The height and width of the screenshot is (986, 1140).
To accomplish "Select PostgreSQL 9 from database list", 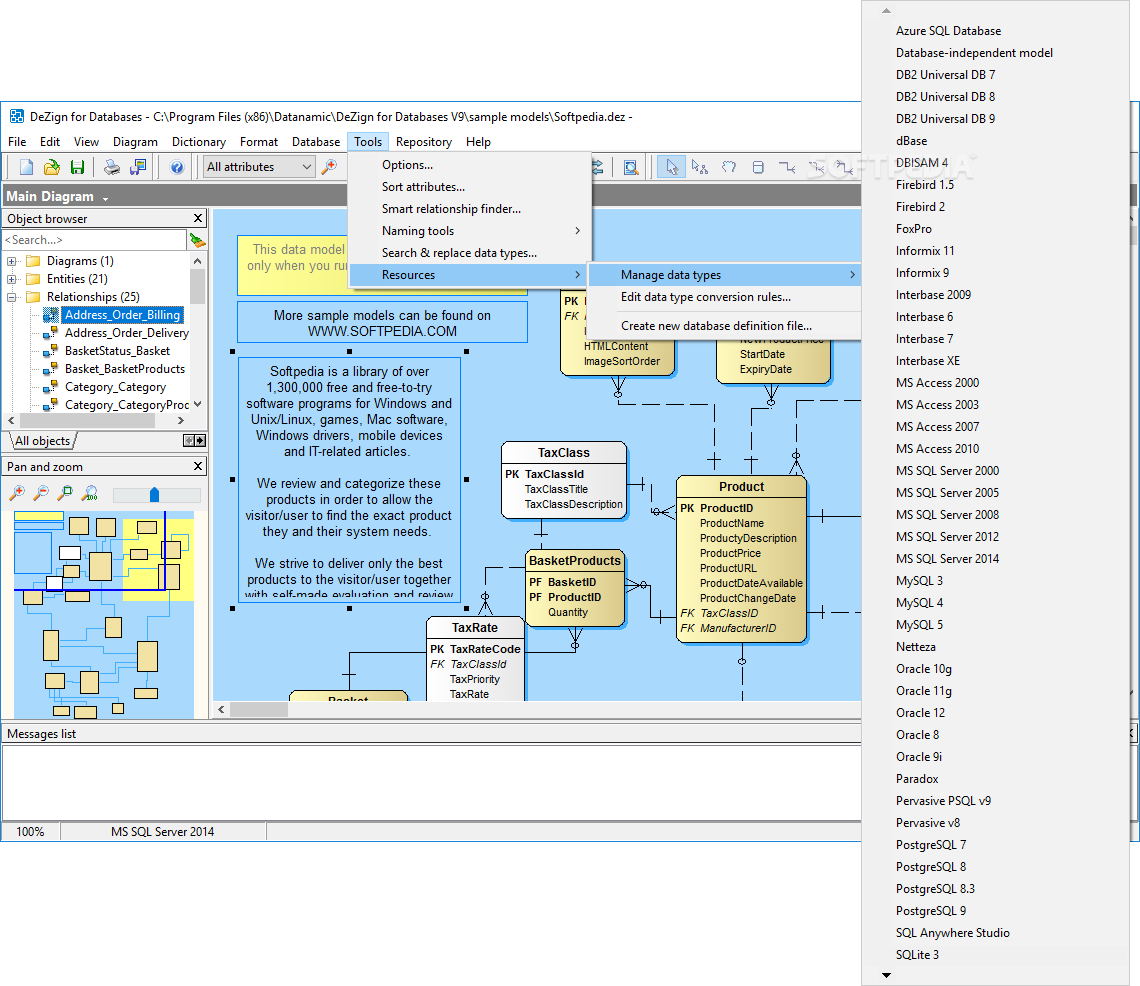I will click(931, 910).
